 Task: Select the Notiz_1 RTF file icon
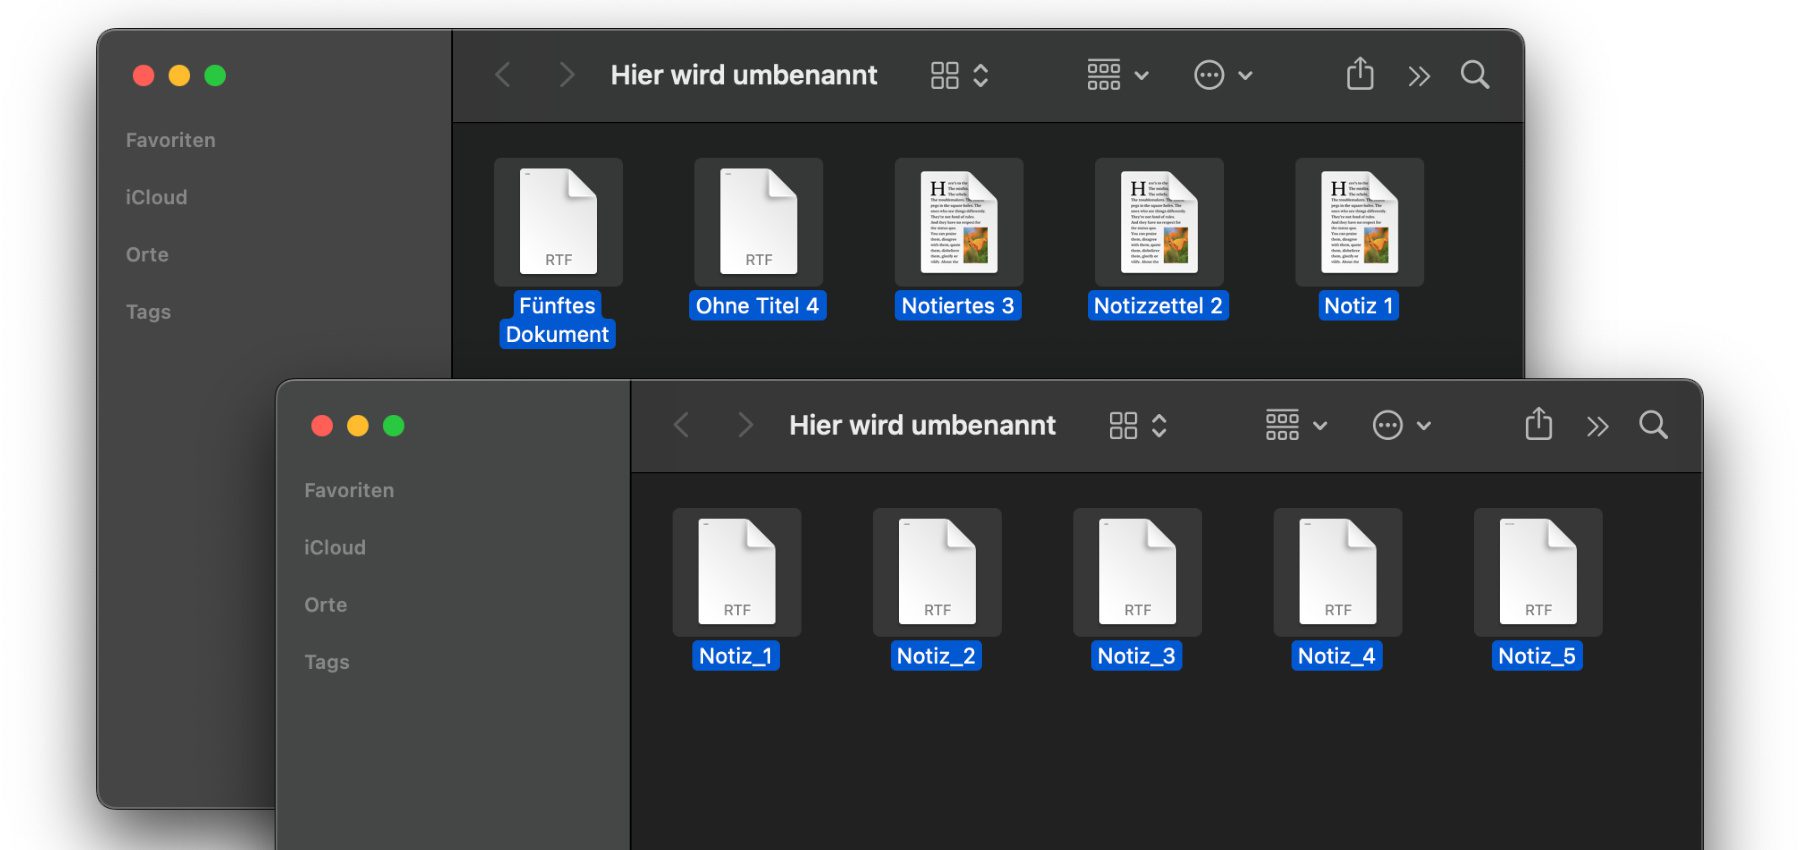(737, 572)
